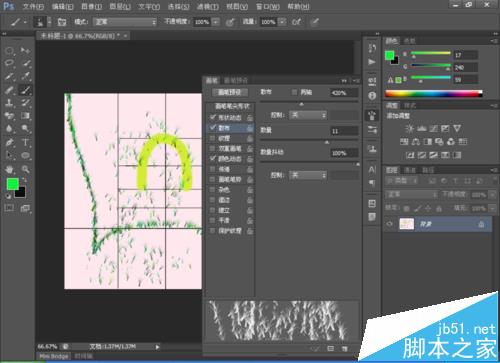Open the Clone Source icon in the dock
Image resolution: width=500 pixels, height=363 pixels.
click(372, 149)
